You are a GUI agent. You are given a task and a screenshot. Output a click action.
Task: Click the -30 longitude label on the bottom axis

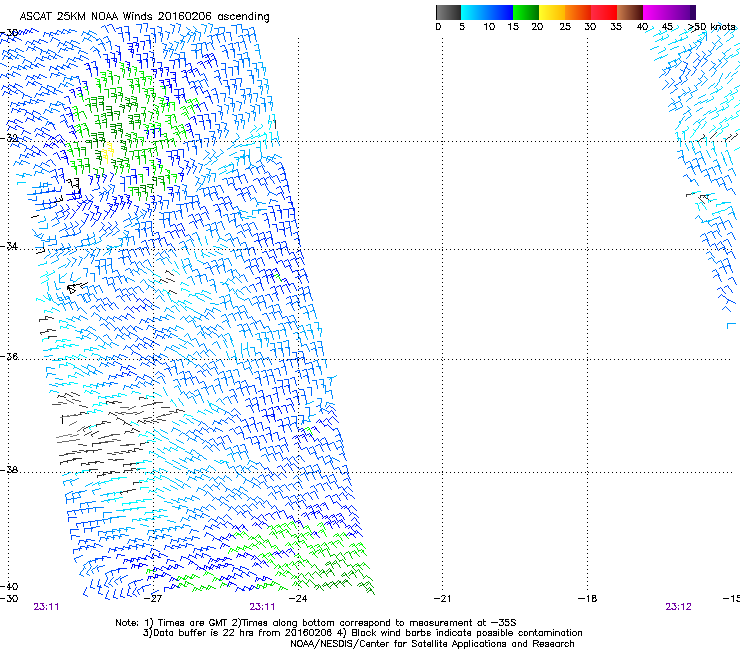(x=9, y=599)
